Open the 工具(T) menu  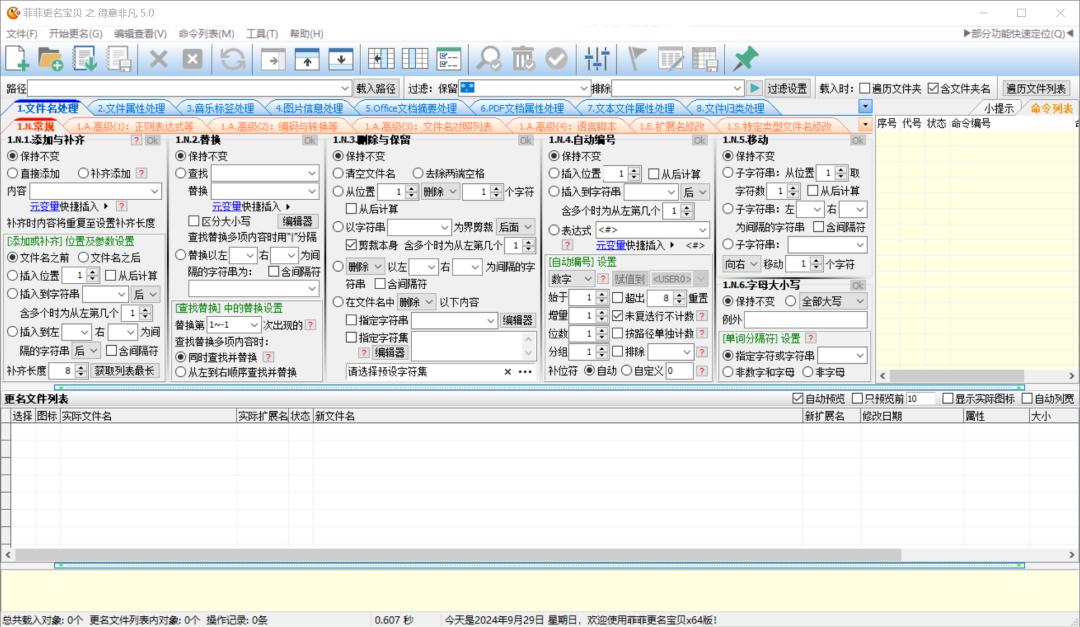pos(262,33)
